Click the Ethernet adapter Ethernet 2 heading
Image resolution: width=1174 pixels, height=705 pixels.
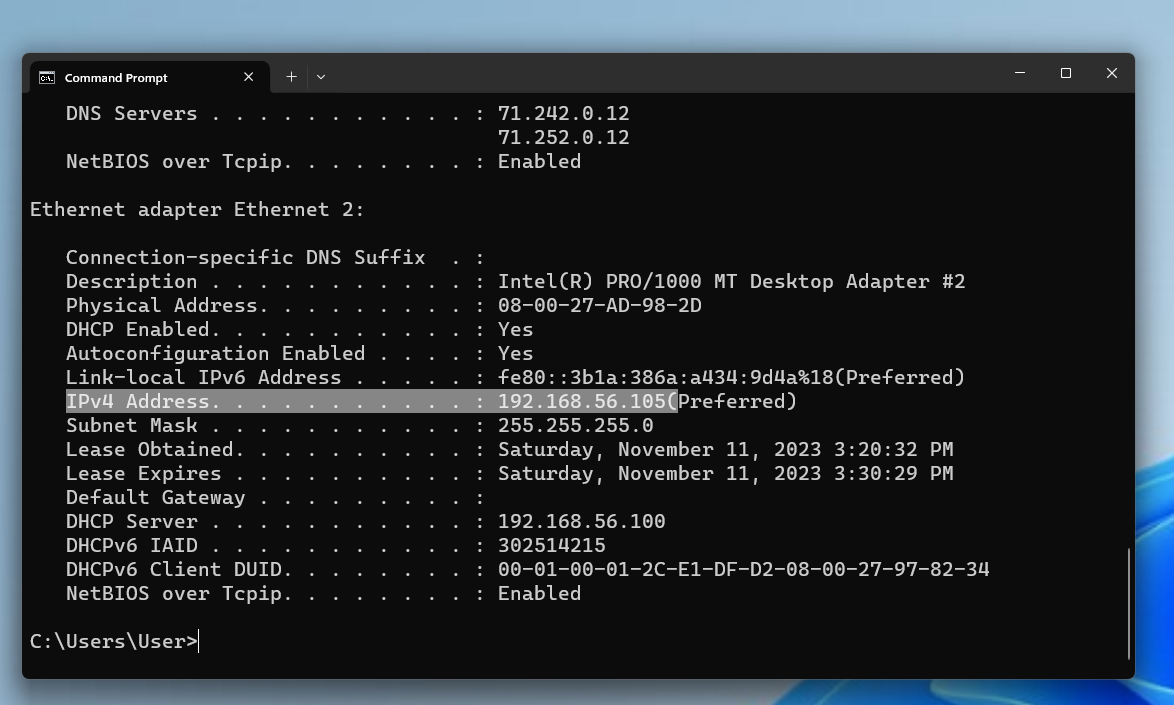pos(197,210)
